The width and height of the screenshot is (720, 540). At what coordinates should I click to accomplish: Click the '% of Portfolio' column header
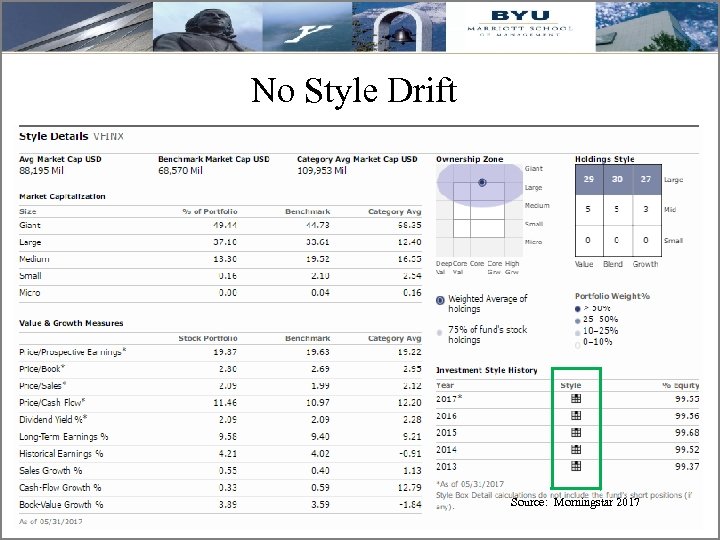[x=210, y=212]
